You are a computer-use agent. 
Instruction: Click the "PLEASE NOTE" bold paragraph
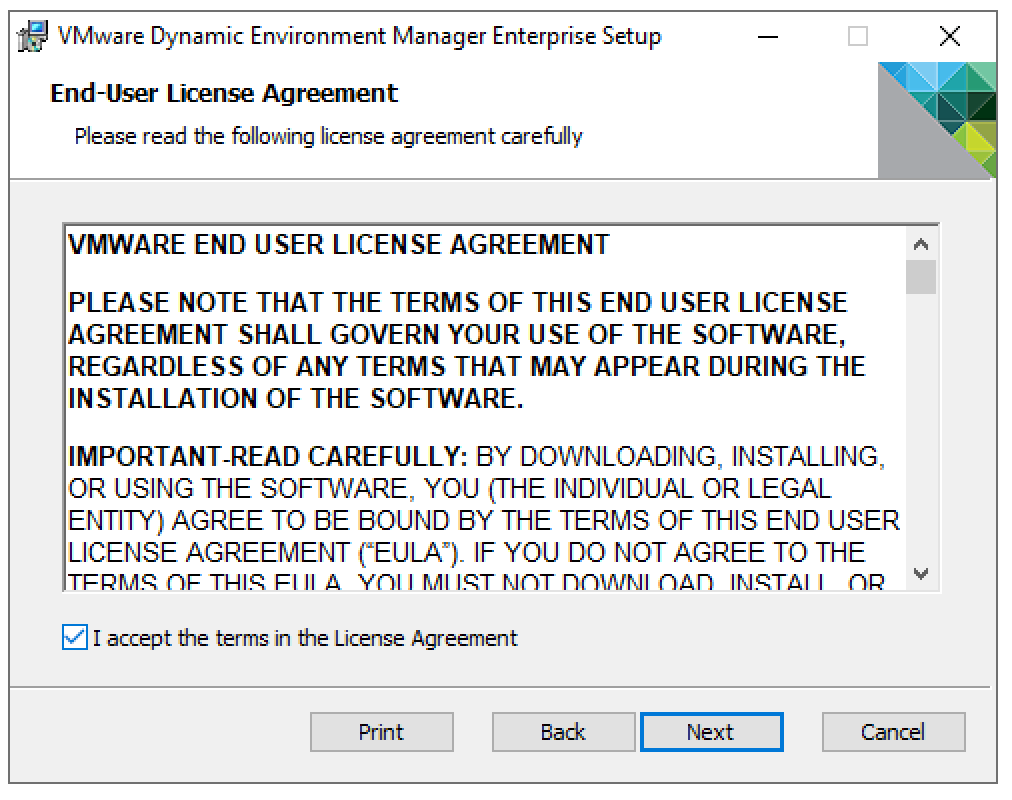pos(460,350)
